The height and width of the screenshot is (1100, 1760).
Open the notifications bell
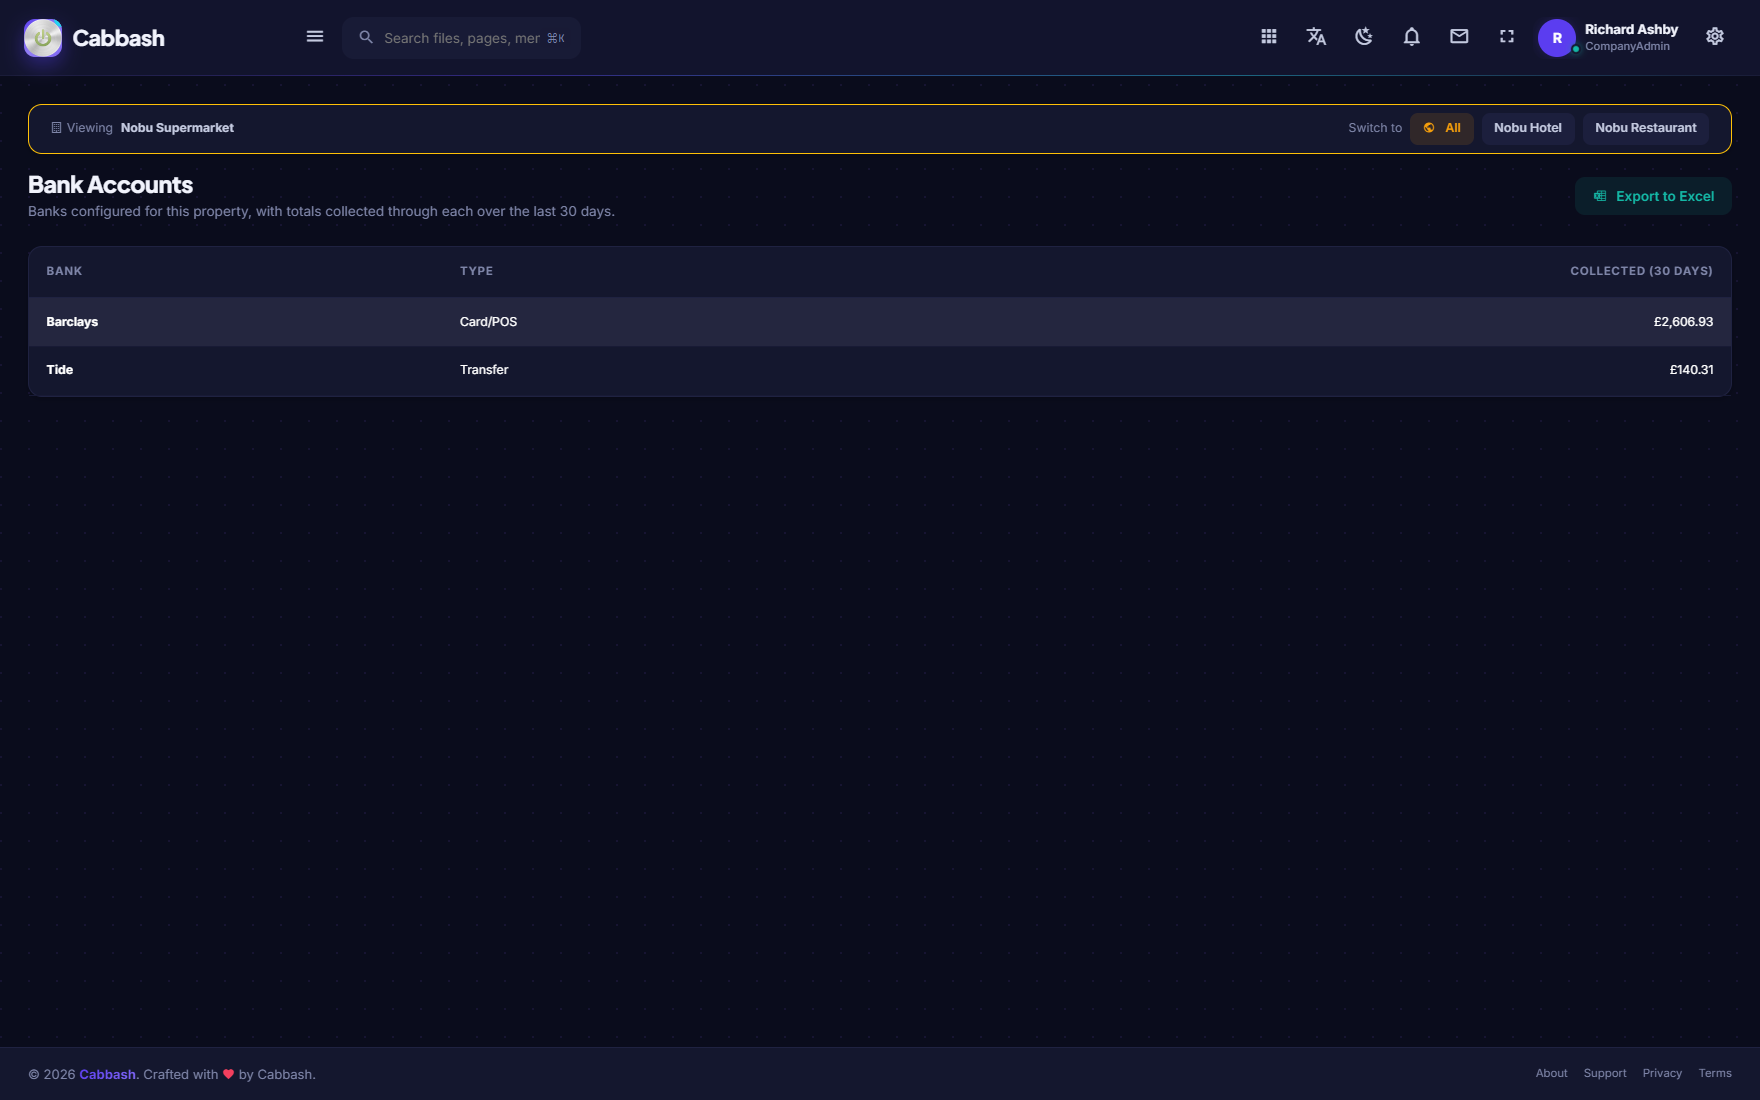coord(1411,37)
